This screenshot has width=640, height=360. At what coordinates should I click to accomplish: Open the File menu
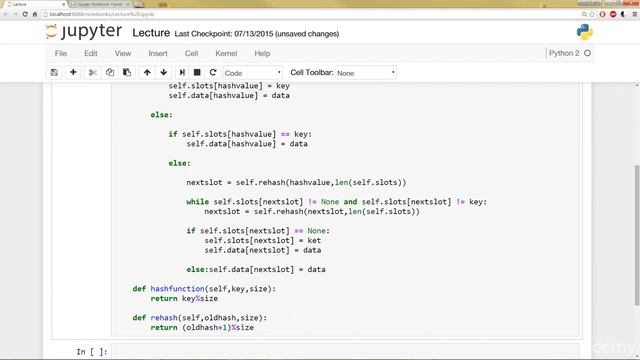point(61,53)
